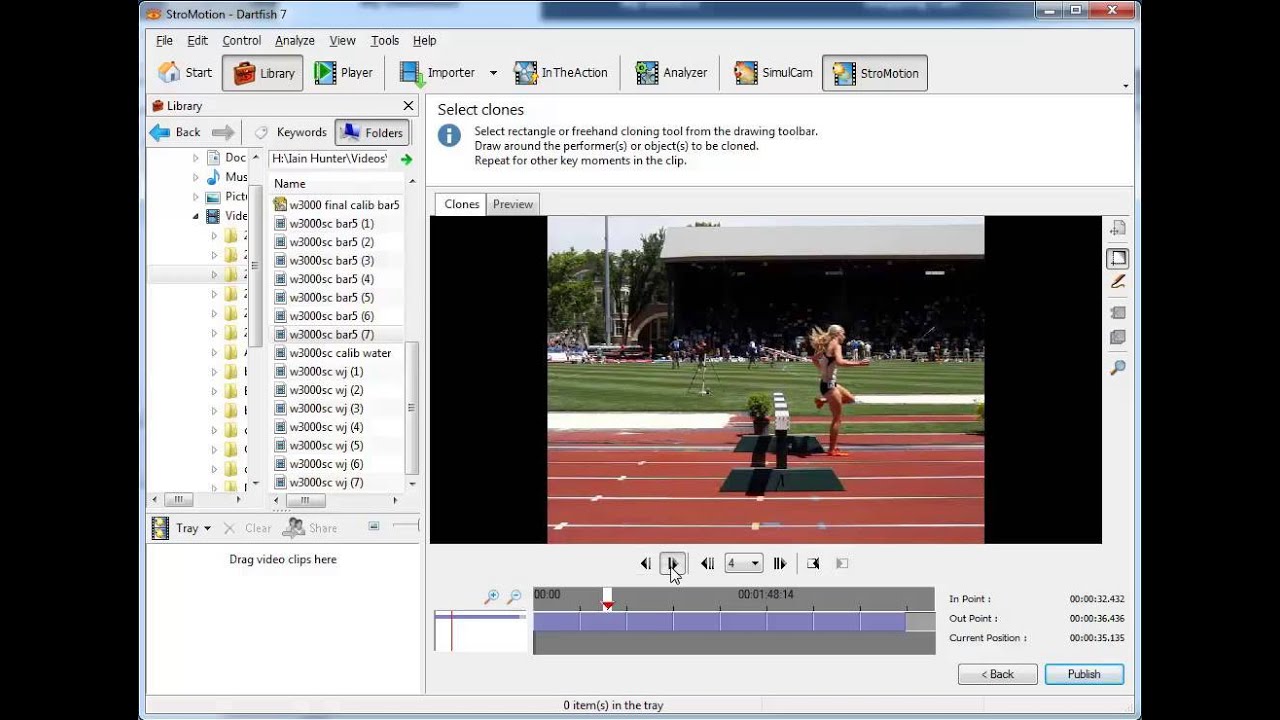Expand the Music tree node

pos(196,177)
